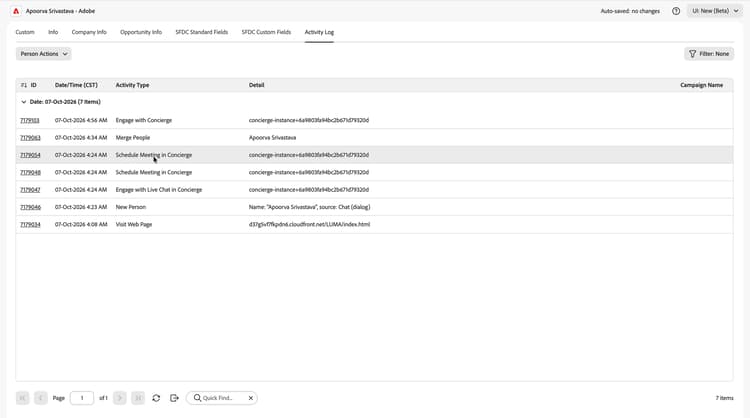
Task: Open ID link of highlighted Schedule Meeting row
Action: click(x=30, y=155)
